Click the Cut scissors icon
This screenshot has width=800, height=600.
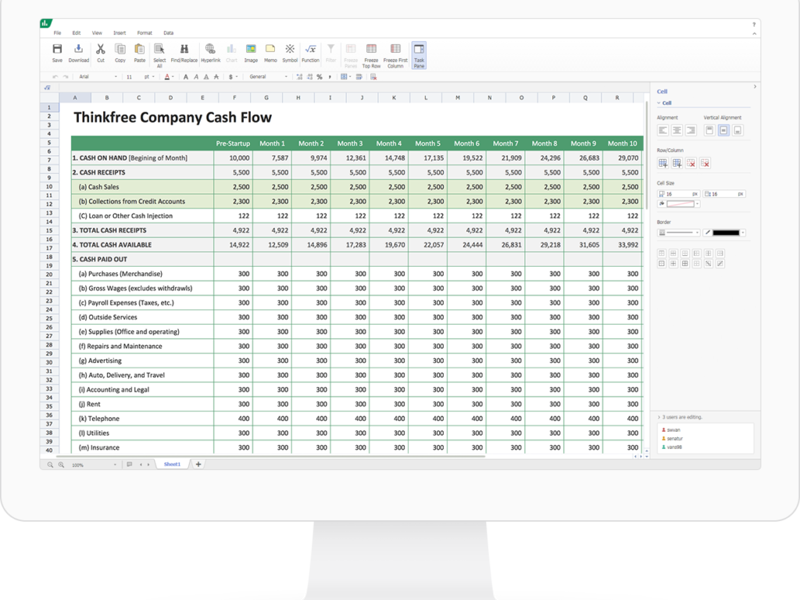(100, 49)
